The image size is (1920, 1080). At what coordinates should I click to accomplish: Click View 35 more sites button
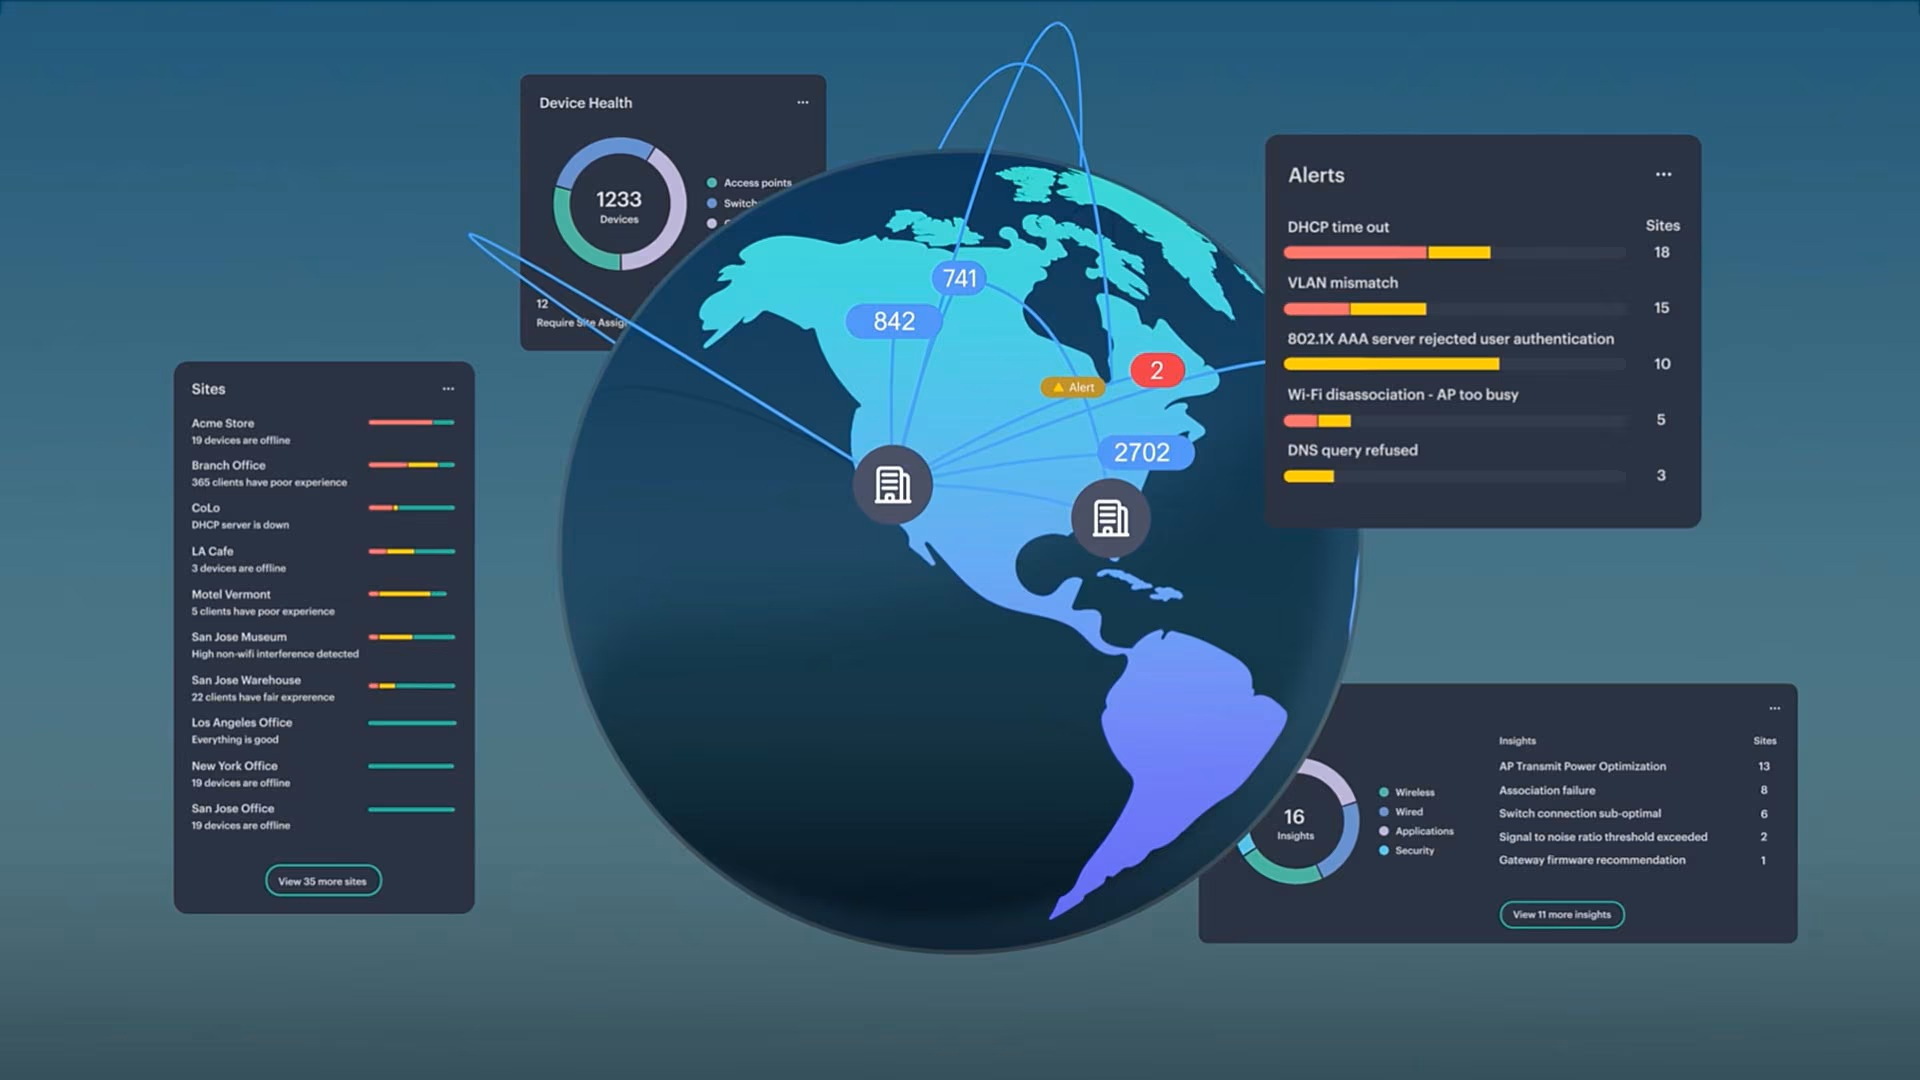323,881
